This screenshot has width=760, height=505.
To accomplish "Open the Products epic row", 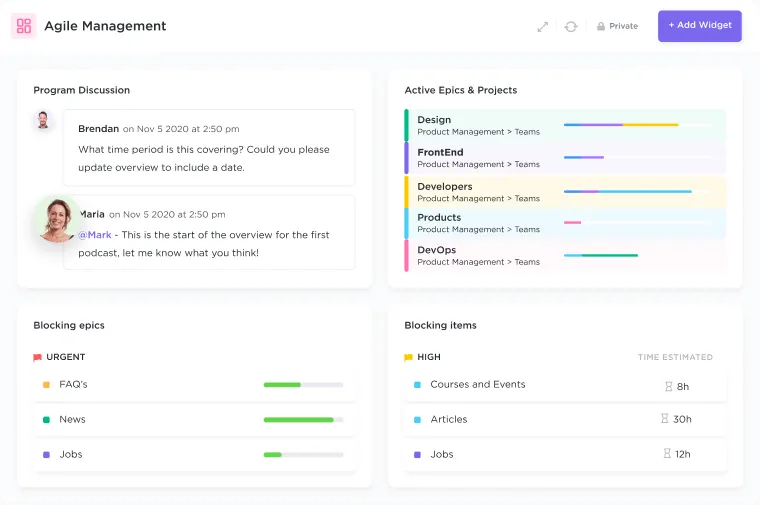I will pyautogui.click(x=565, y=223).
